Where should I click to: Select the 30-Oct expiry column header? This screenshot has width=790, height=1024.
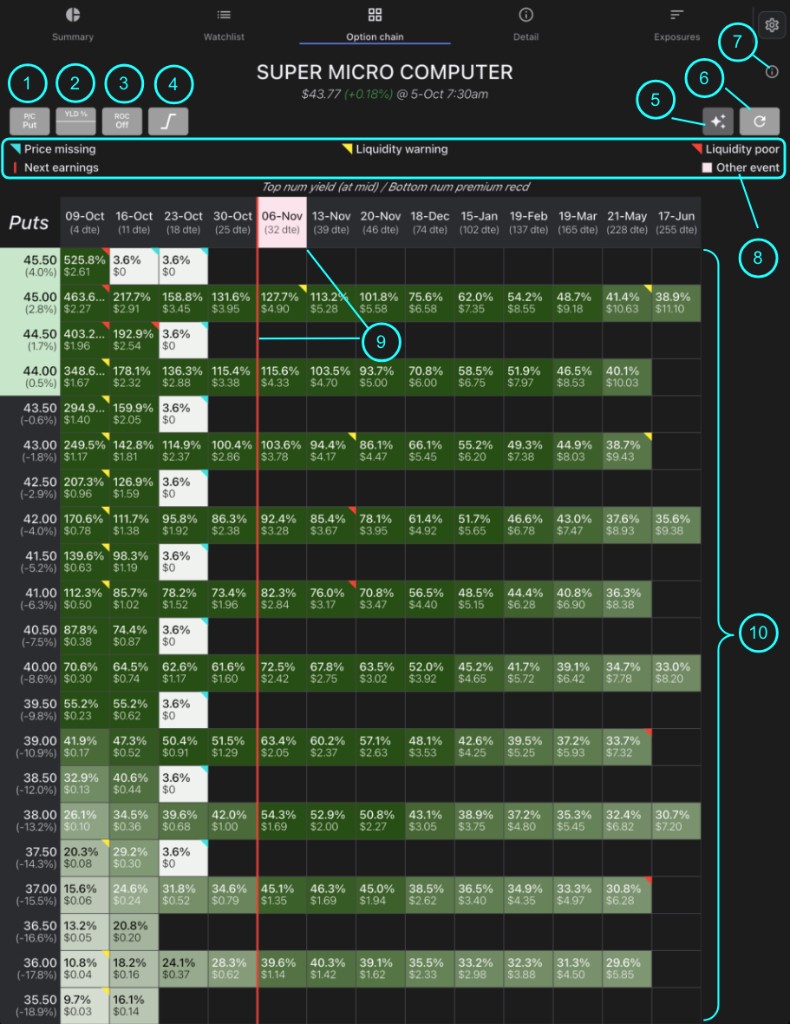click(x=232, y=222)
